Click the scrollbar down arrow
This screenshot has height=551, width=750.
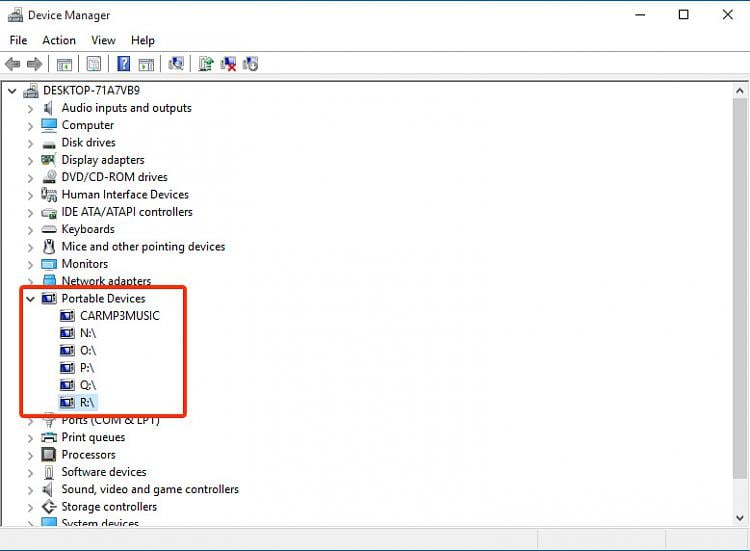739,518
